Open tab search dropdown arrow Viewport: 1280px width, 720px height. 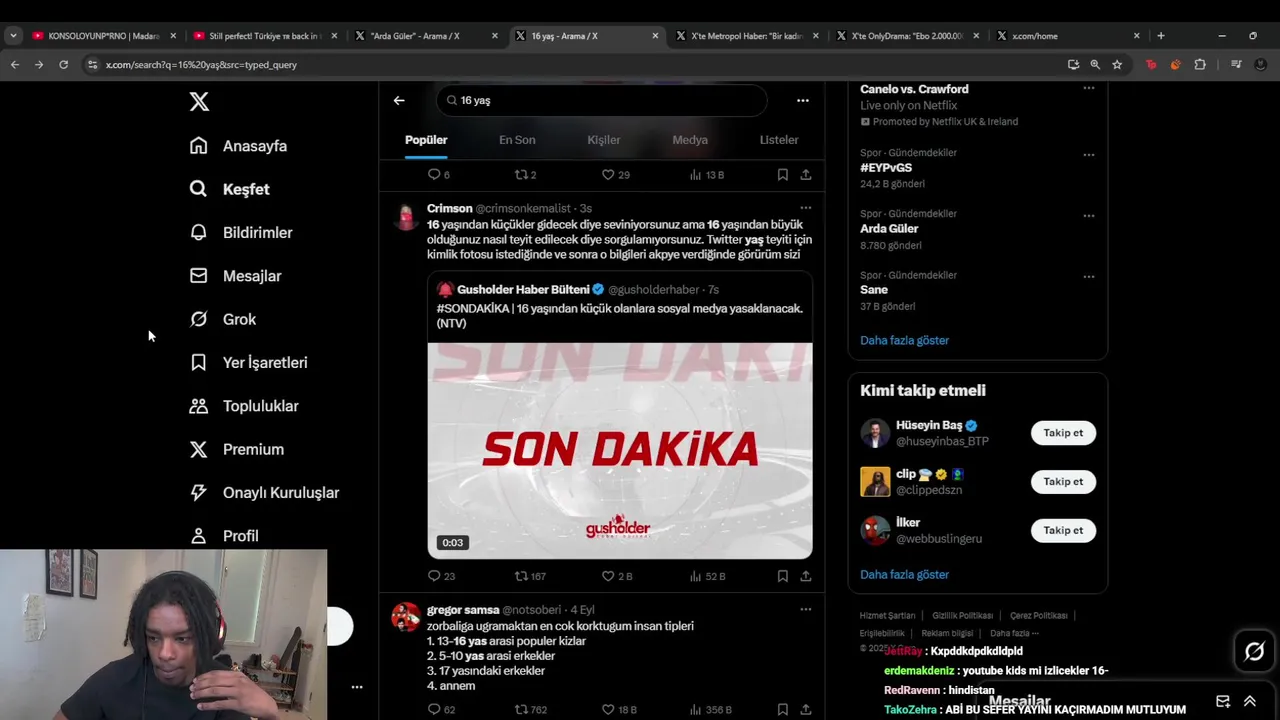(13, 36)
